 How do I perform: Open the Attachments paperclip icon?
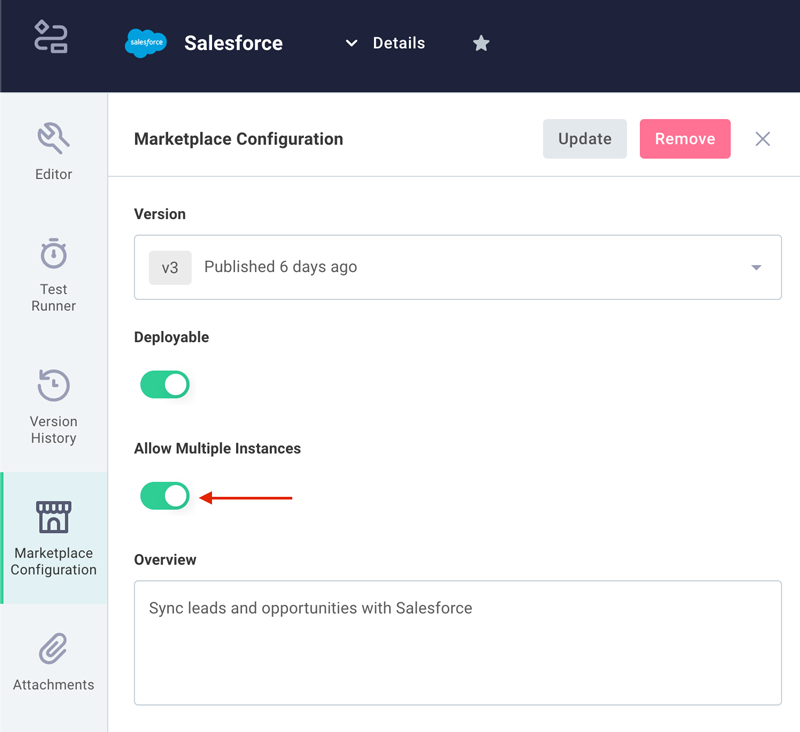pyautogui.click(x=54, y=648)
